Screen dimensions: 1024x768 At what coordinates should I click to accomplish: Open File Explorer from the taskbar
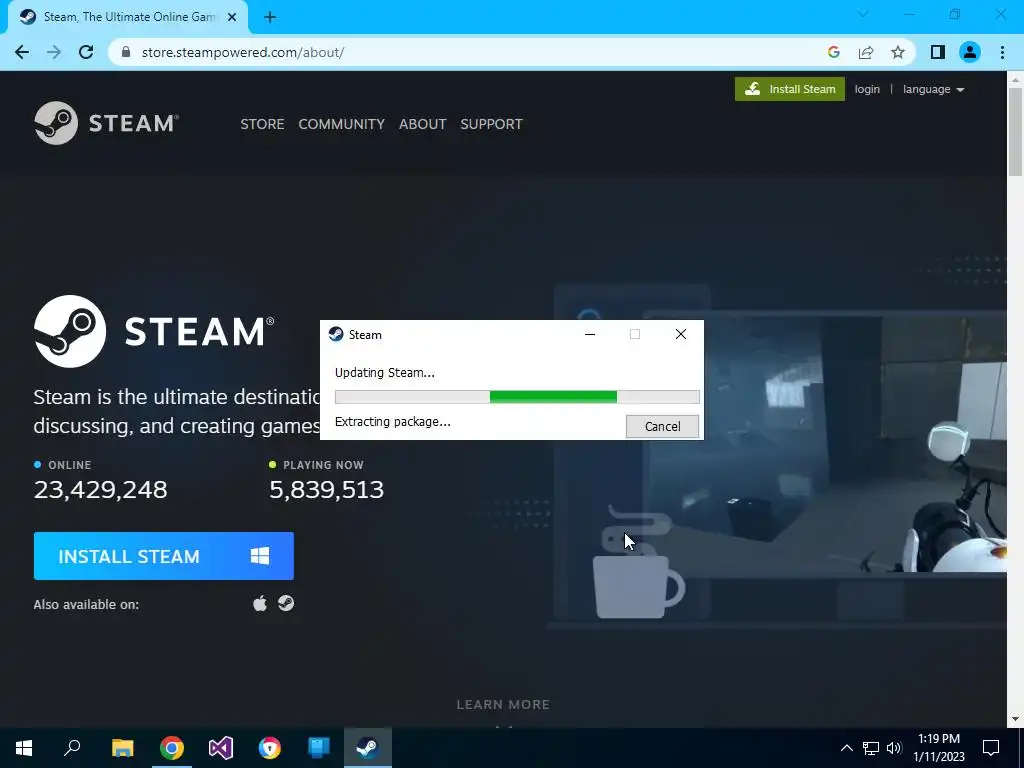(122, 748)
